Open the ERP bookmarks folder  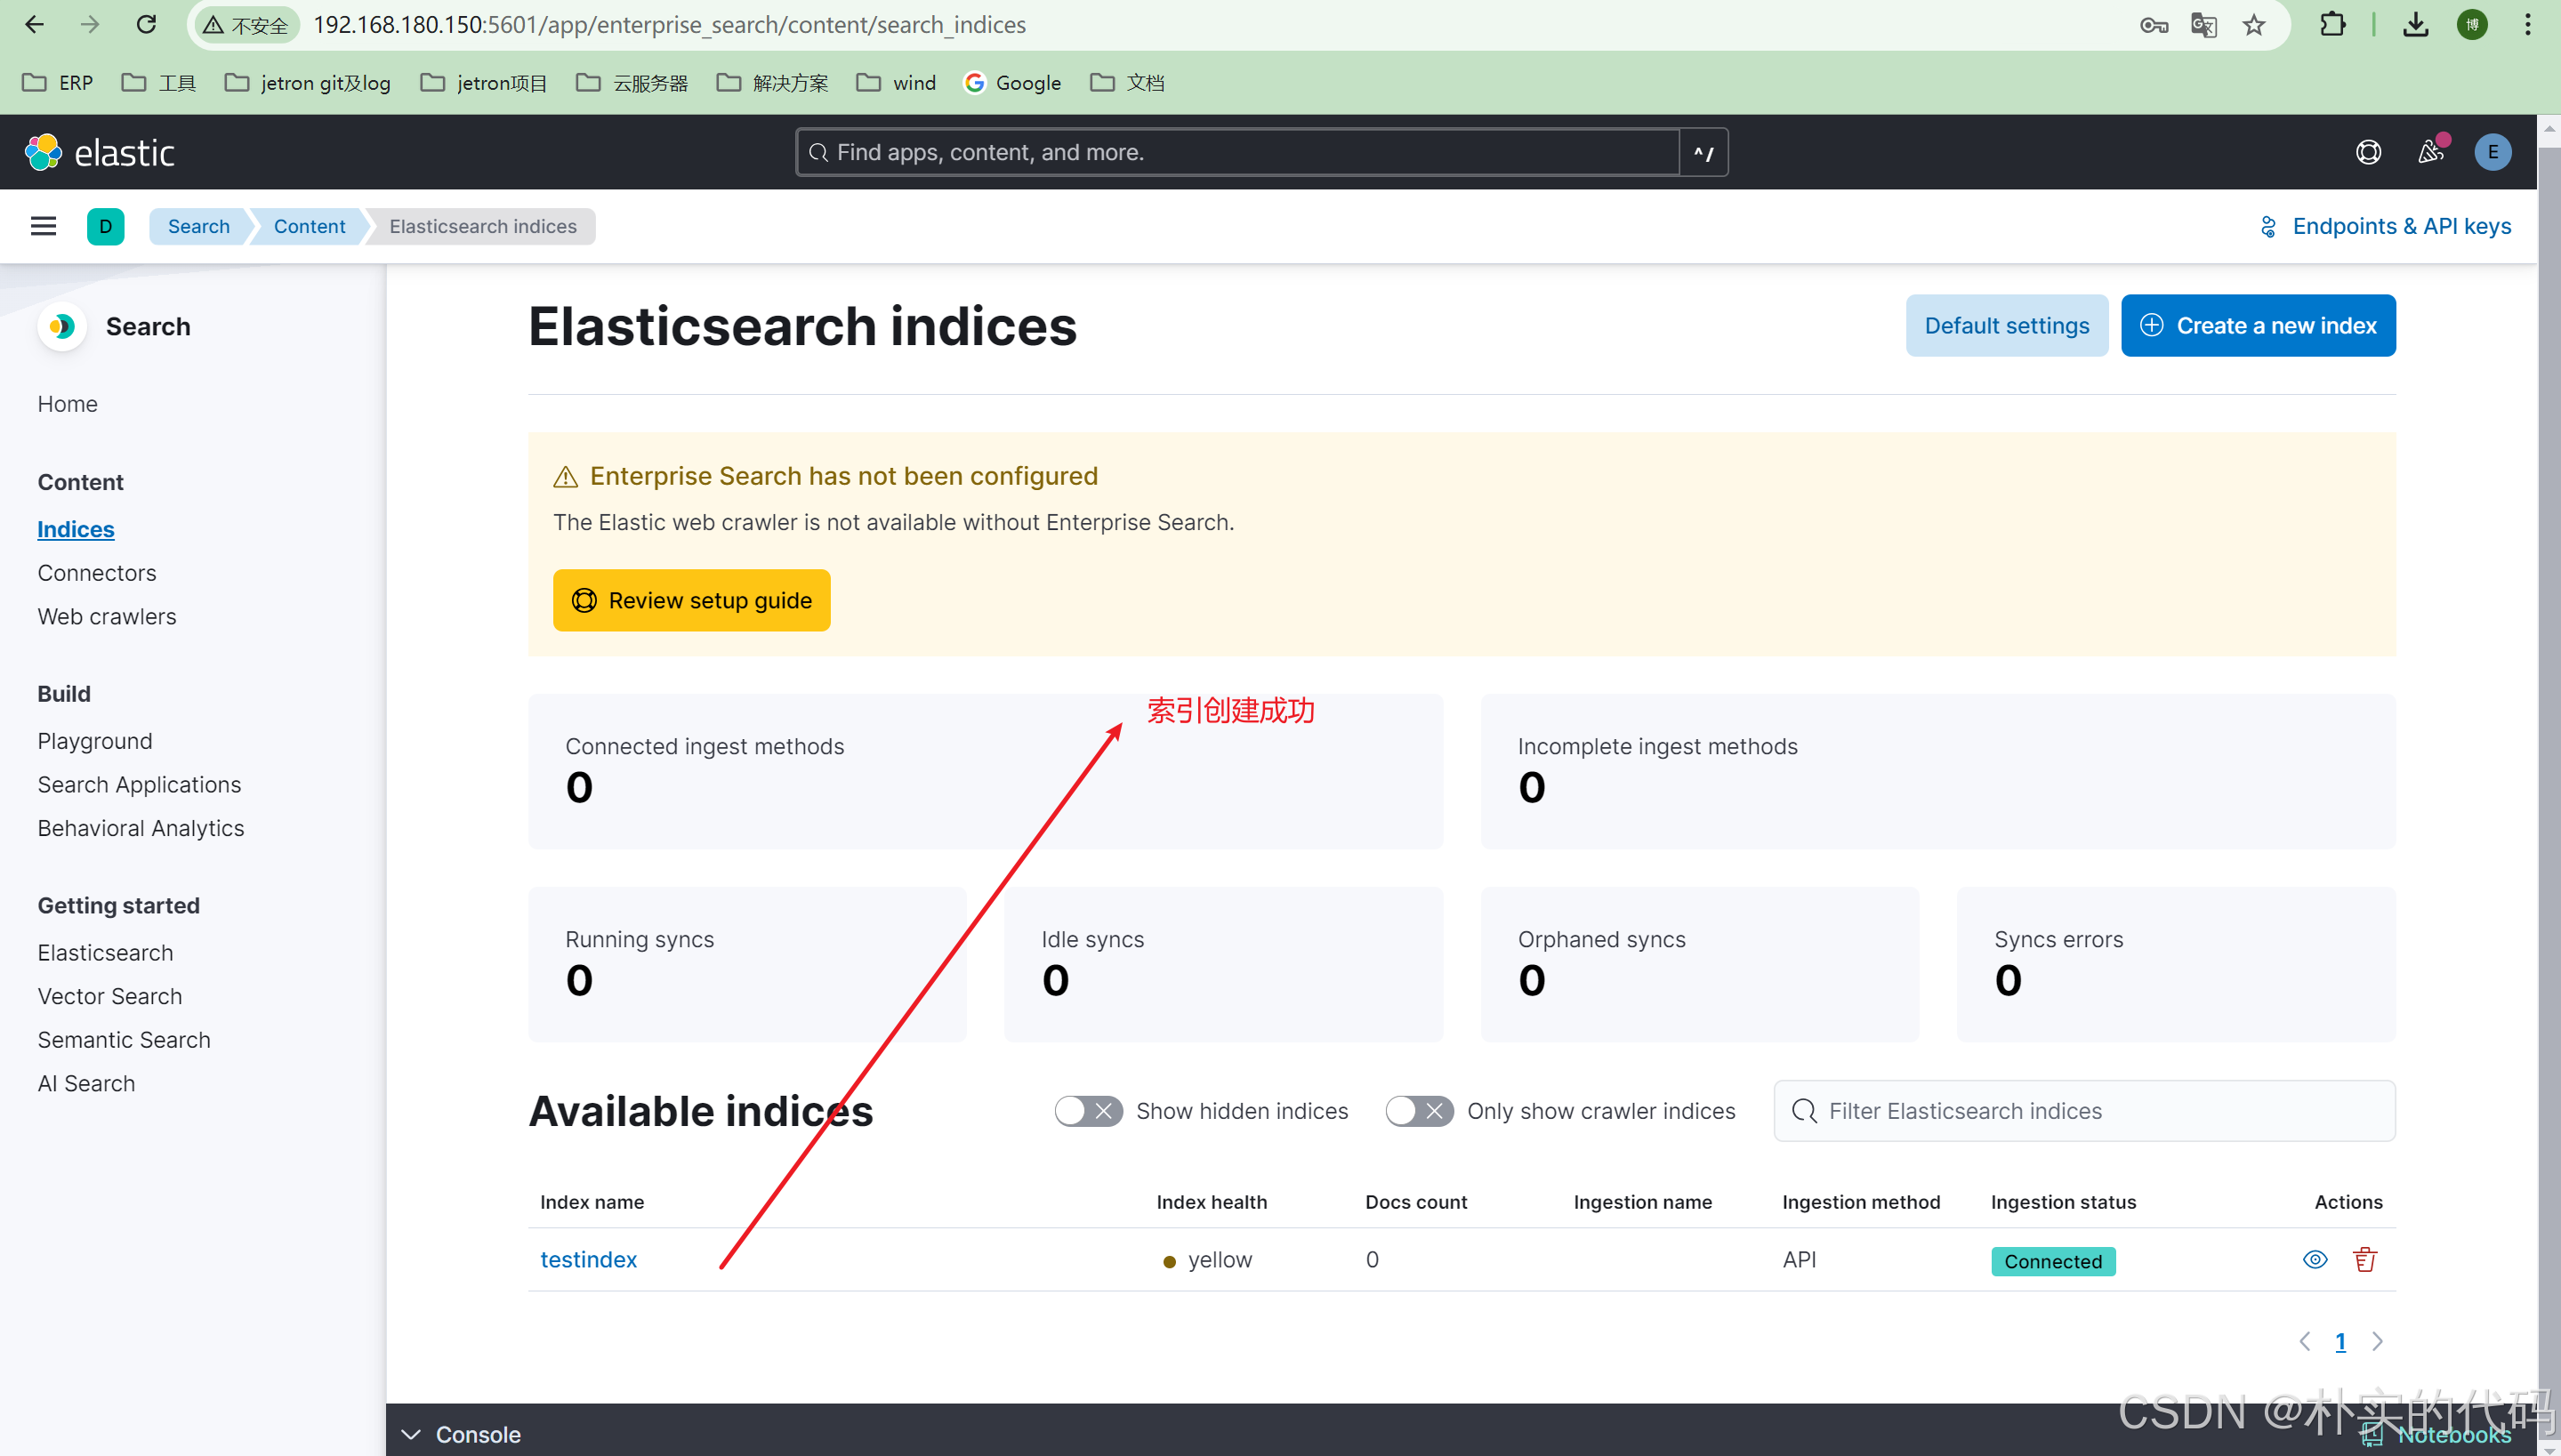coord(58,83)
